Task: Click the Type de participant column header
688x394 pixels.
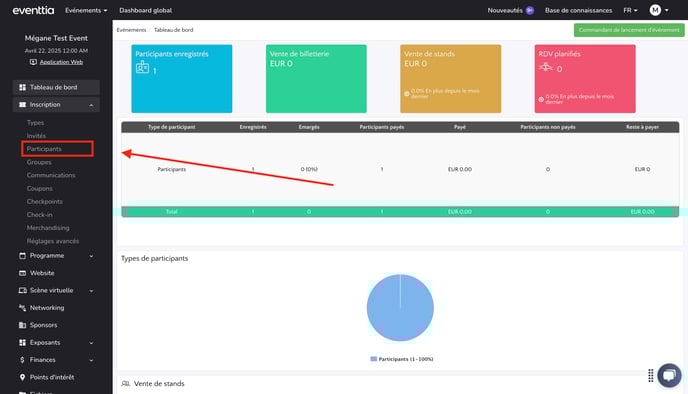Action: 172,127
